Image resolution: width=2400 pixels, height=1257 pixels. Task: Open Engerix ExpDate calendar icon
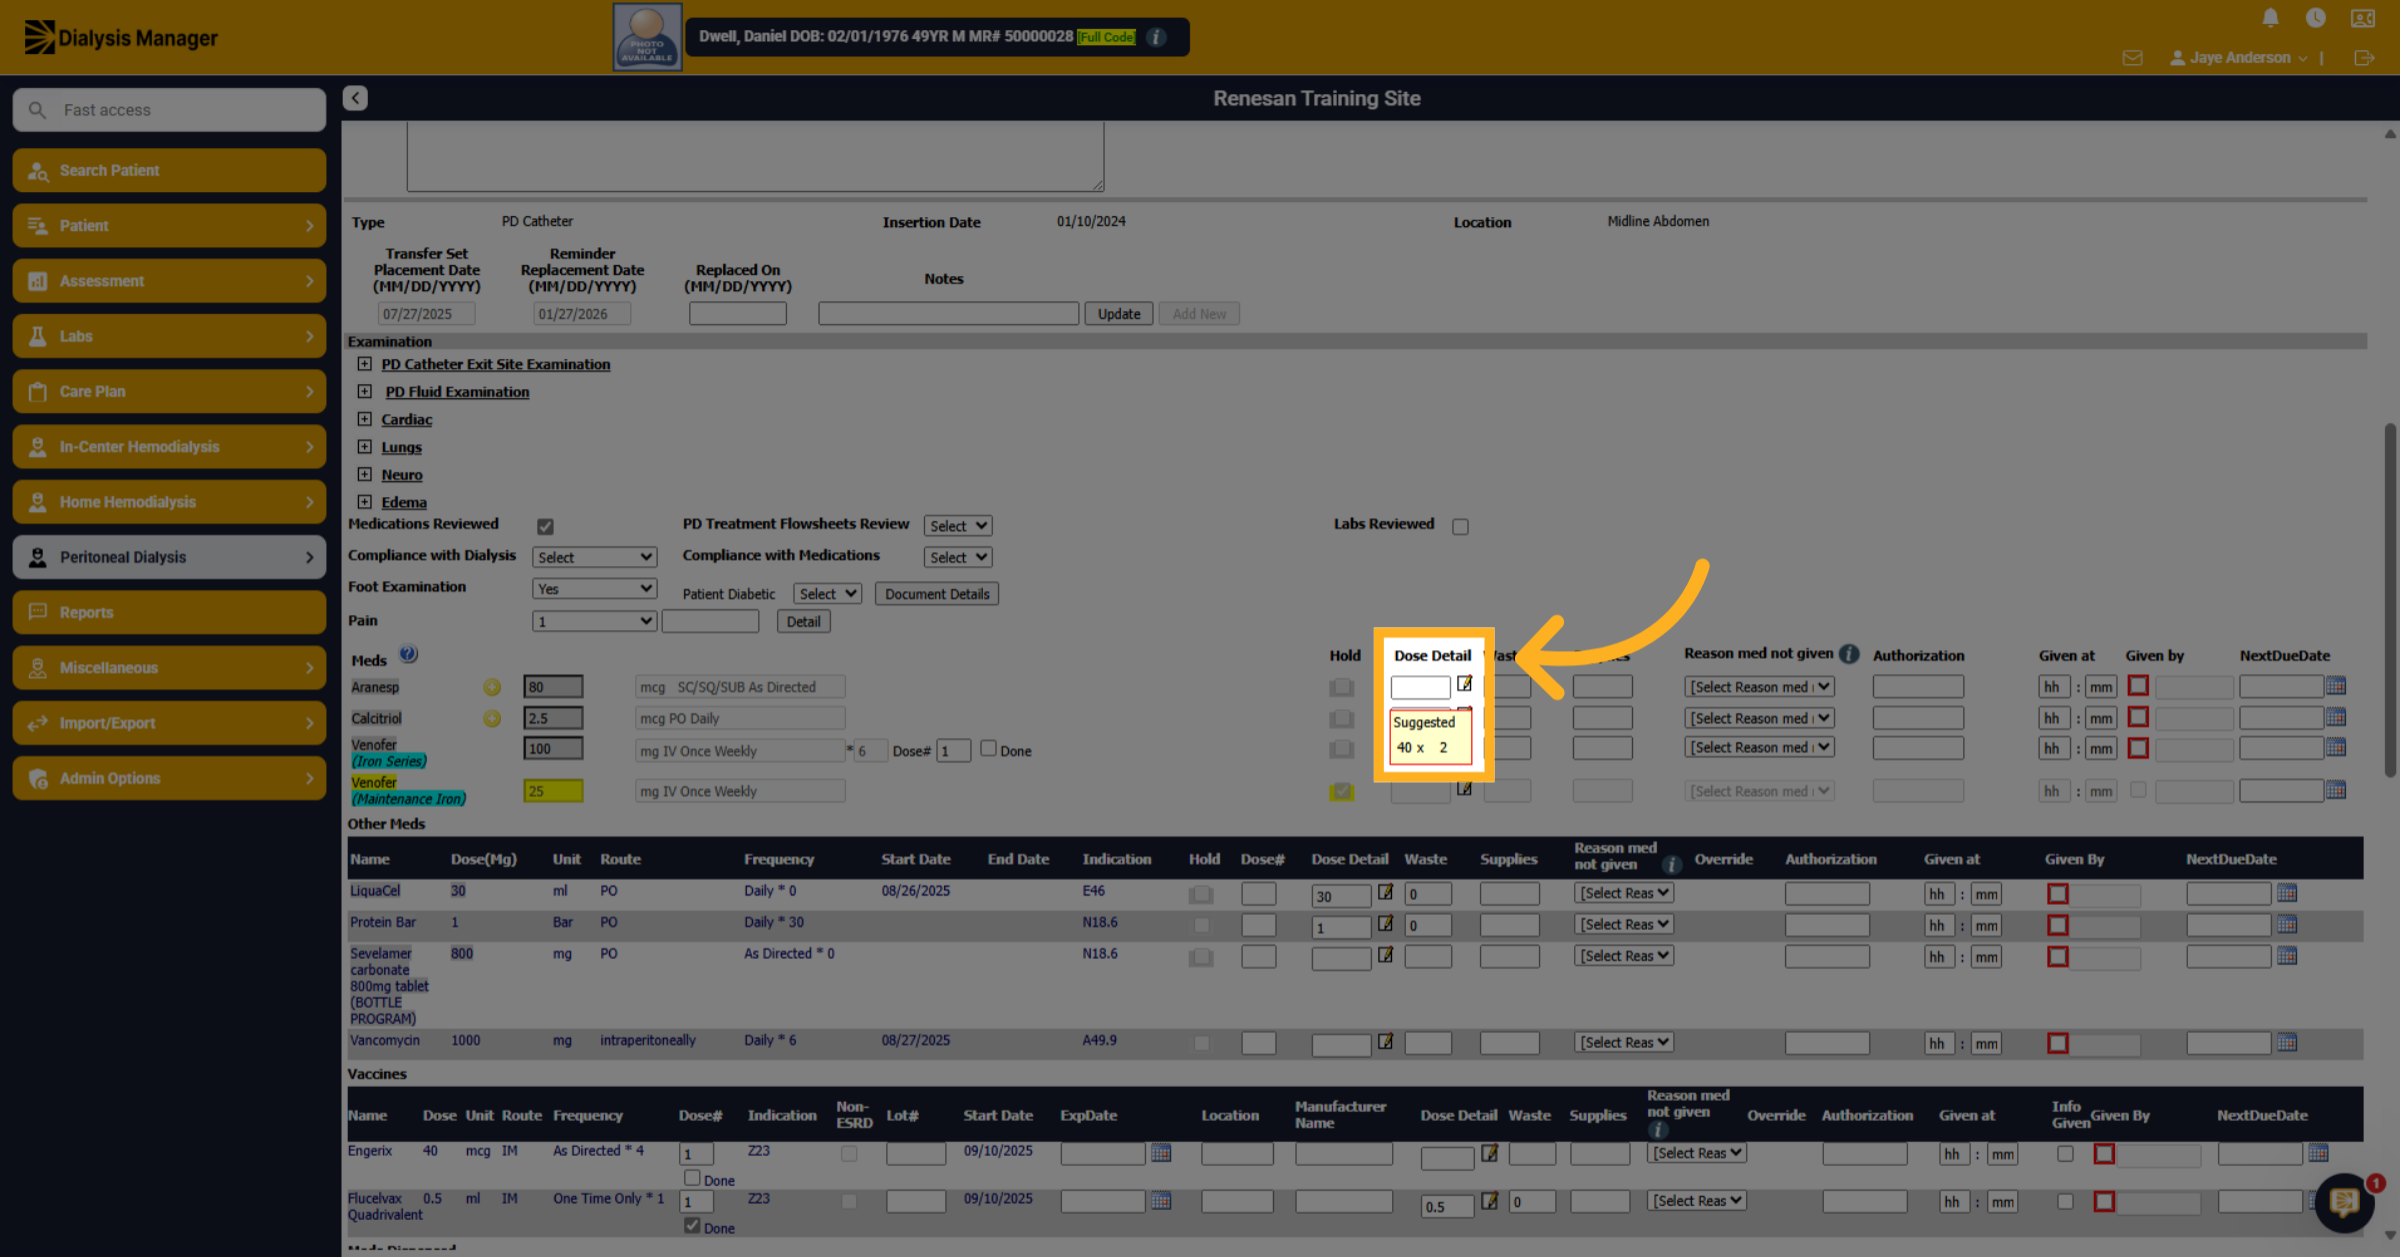pyautogui.click(x=1161, y=1153)
